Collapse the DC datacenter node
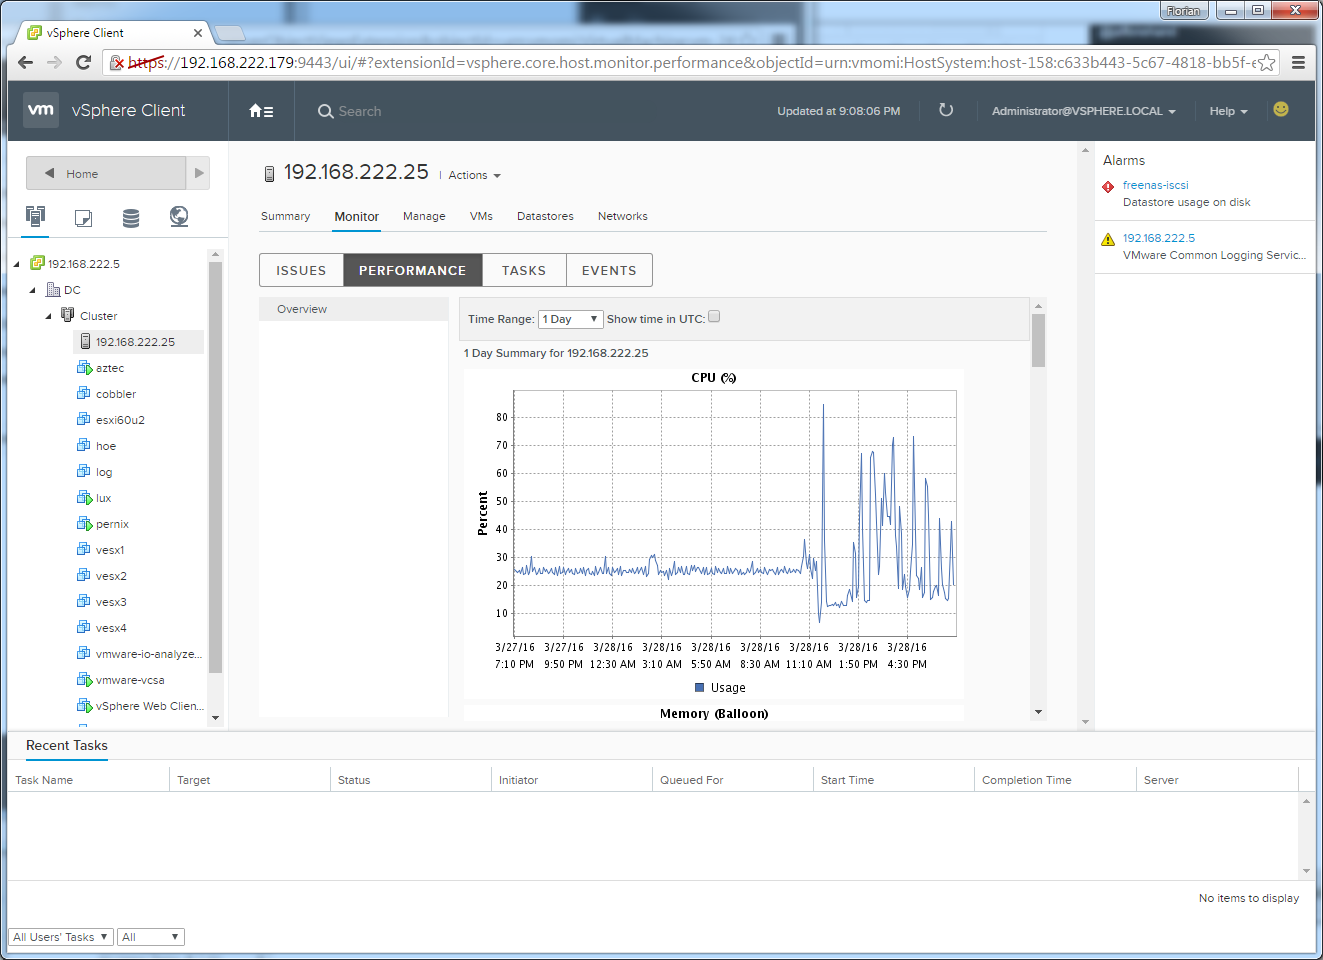 (x=33, y=290)
